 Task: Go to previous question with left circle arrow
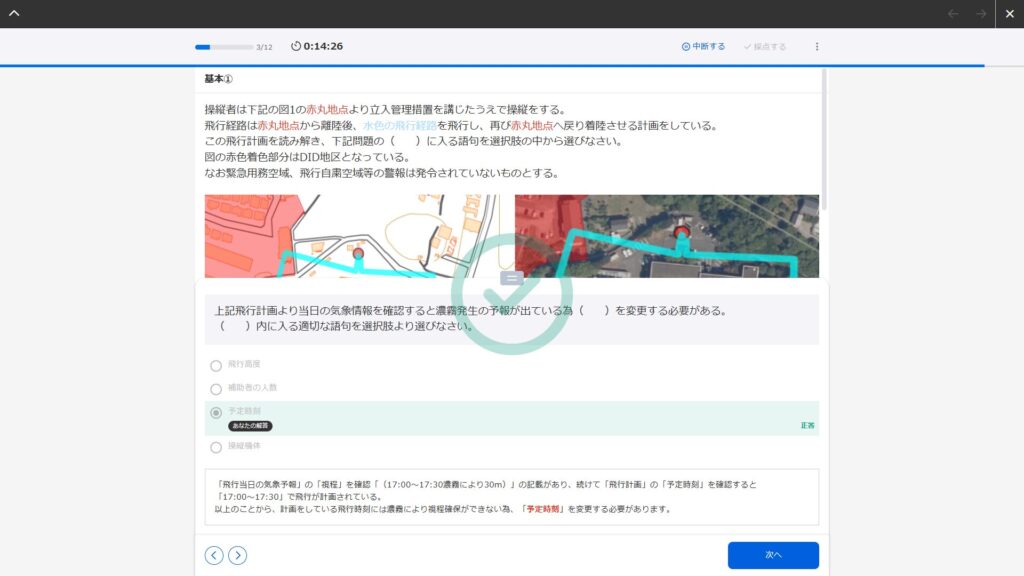pos(214,555)
